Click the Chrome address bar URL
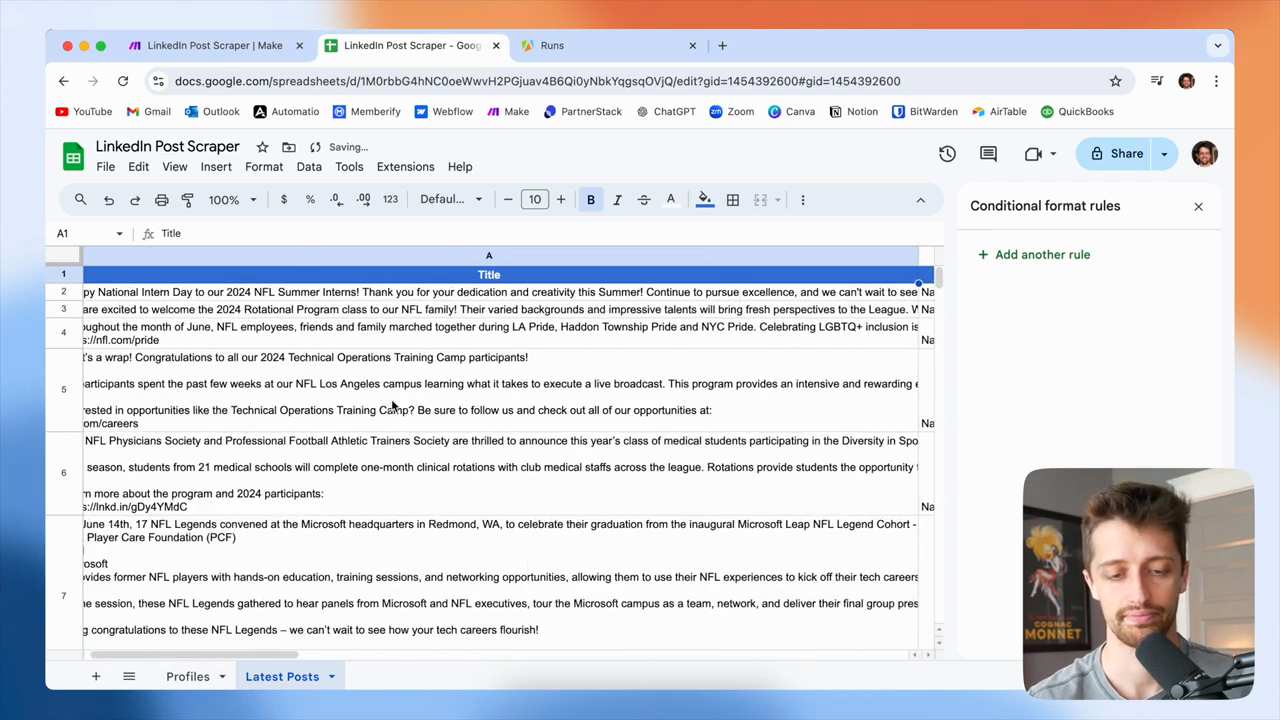This screenshot has width=1280, height=720. (537, 81)
